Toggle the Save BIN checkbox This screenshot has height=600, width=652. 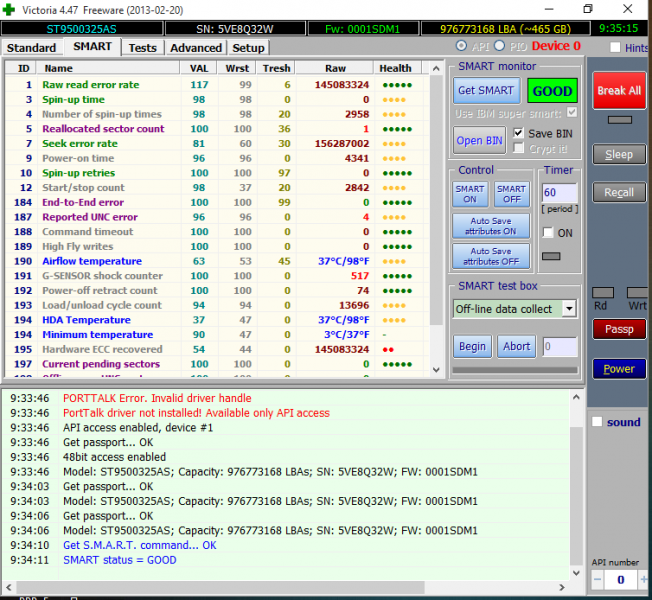518,133
